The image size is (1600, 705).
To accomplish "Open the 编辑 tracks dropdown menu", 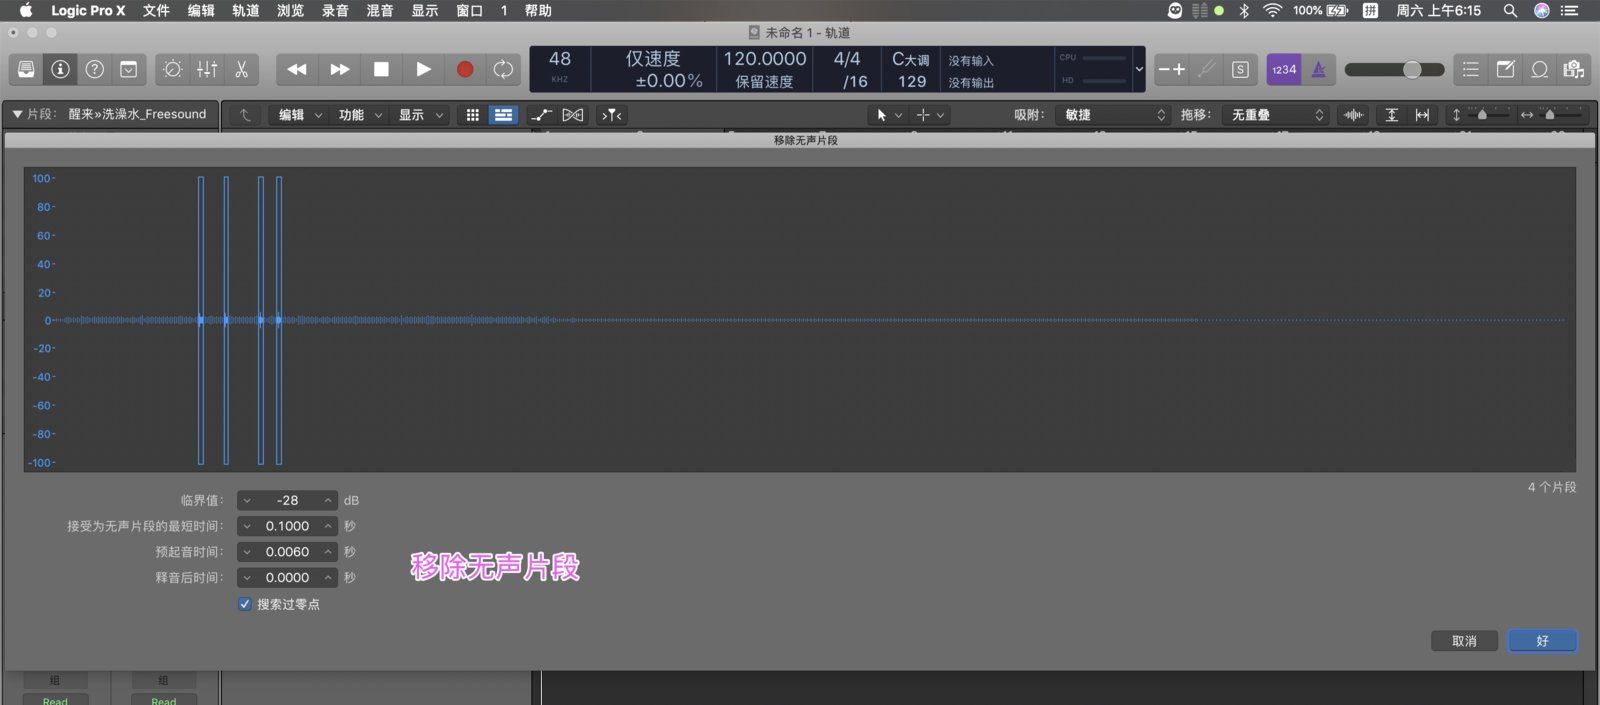I will click(300, 115).
